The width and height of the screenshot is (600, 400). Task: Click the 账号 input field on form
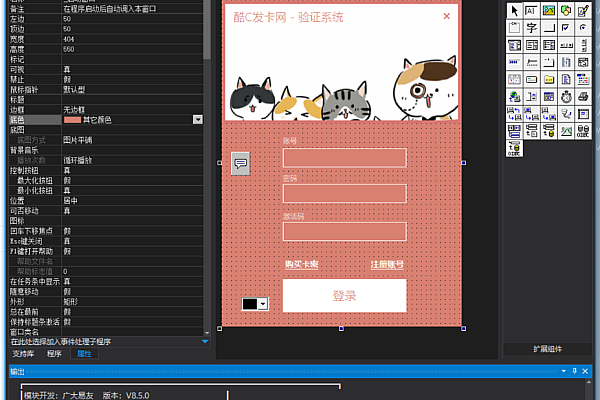pyautogui.click(x=344, y=157)
